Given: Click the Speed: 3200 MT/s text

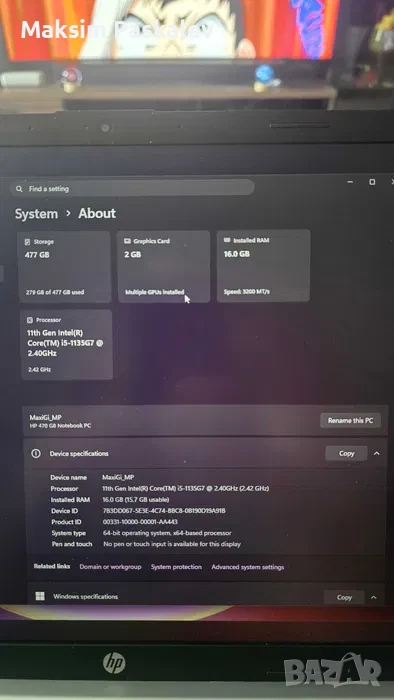Looking at the screenshot, I should (246, 292).
